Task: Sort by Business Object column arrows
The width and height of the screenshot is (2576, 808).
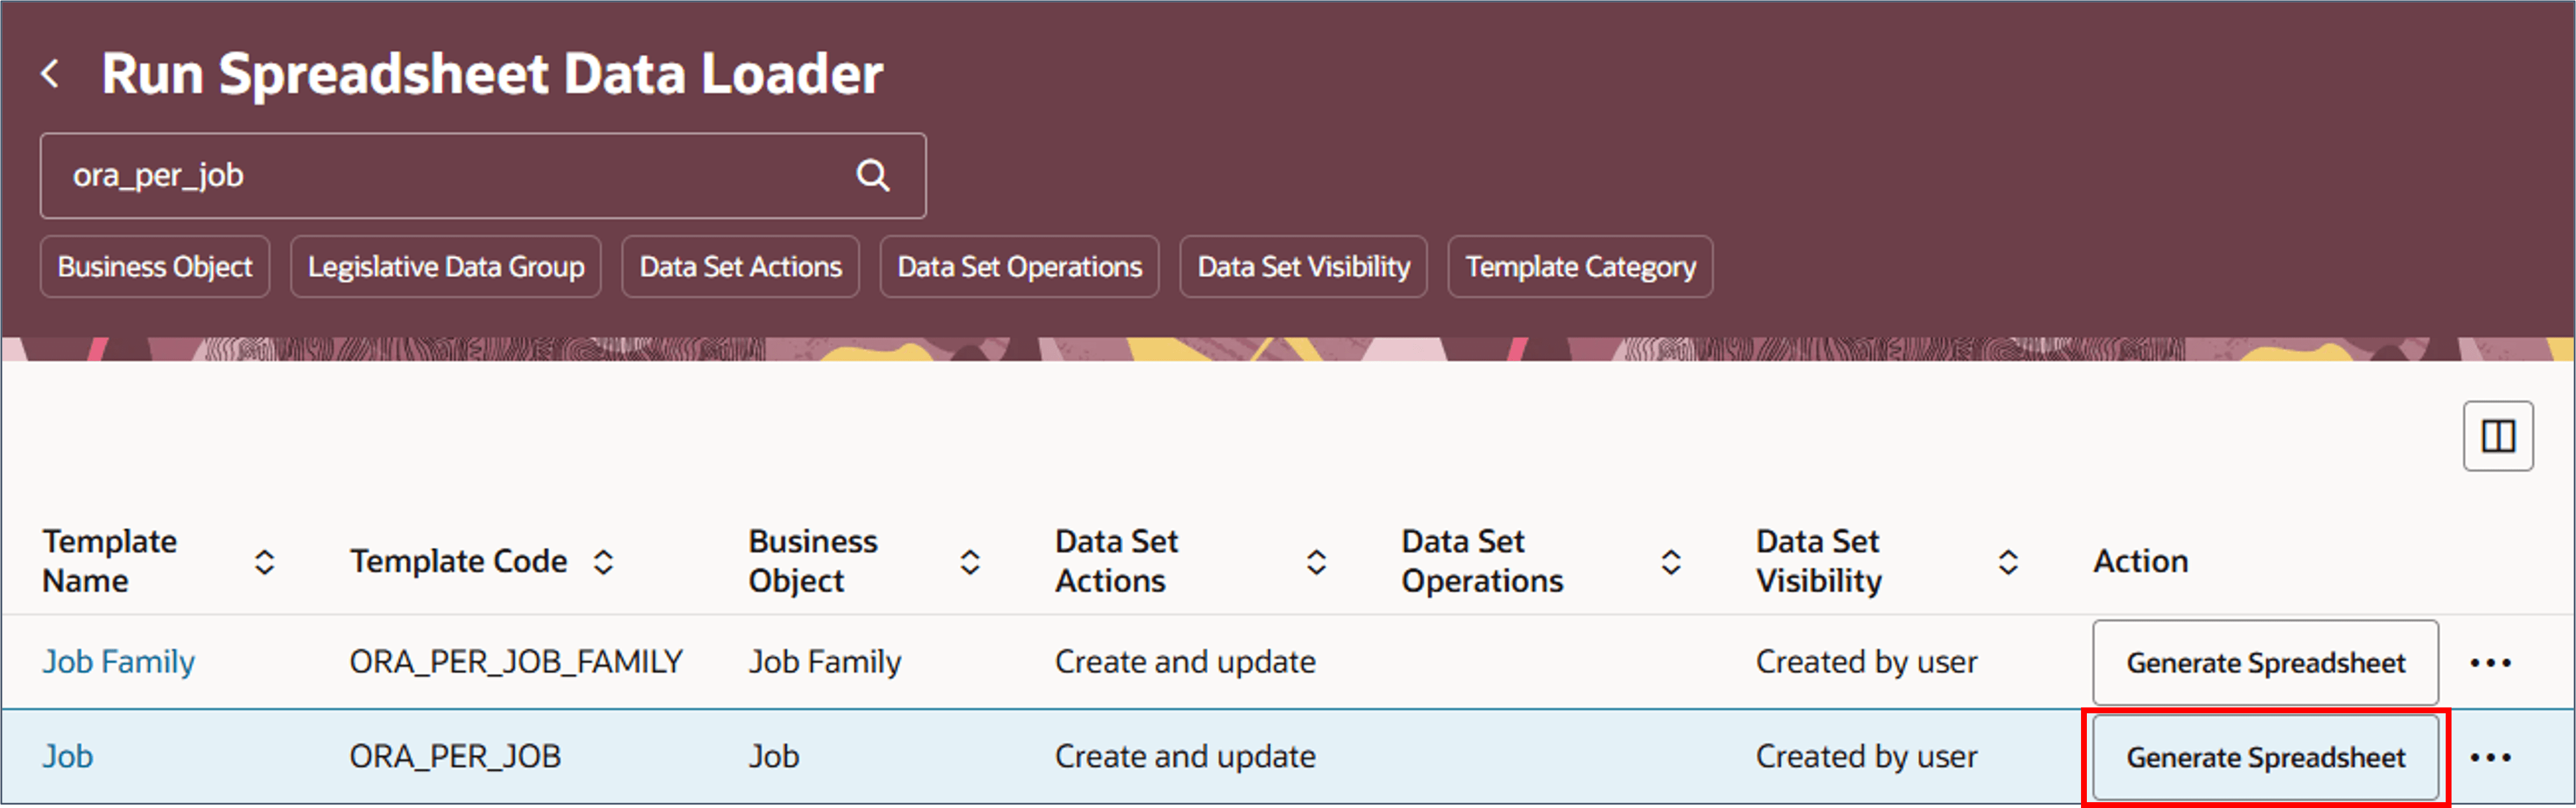Action: click(x=969, y=562)
